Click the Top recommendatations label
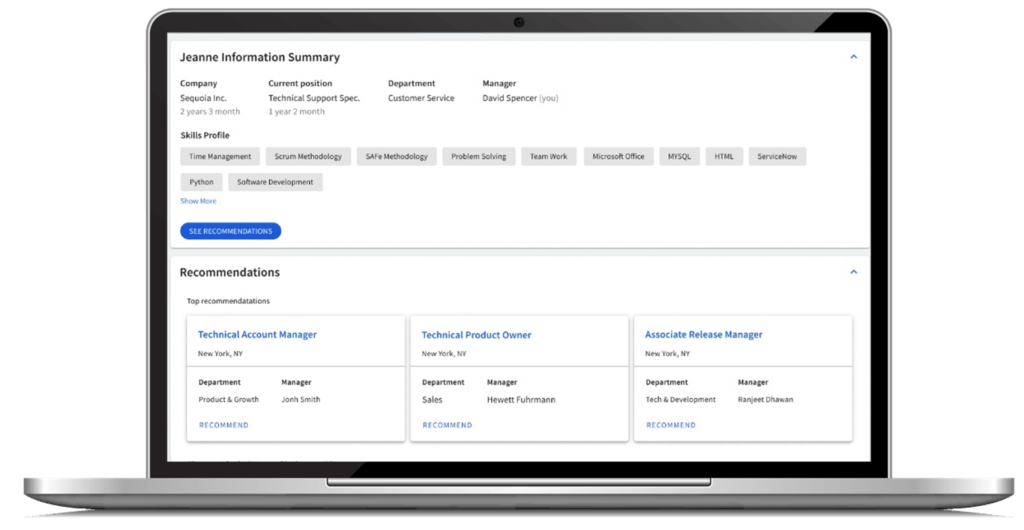The height and width of the screenshot is (530, 1024). coord(229,301)
